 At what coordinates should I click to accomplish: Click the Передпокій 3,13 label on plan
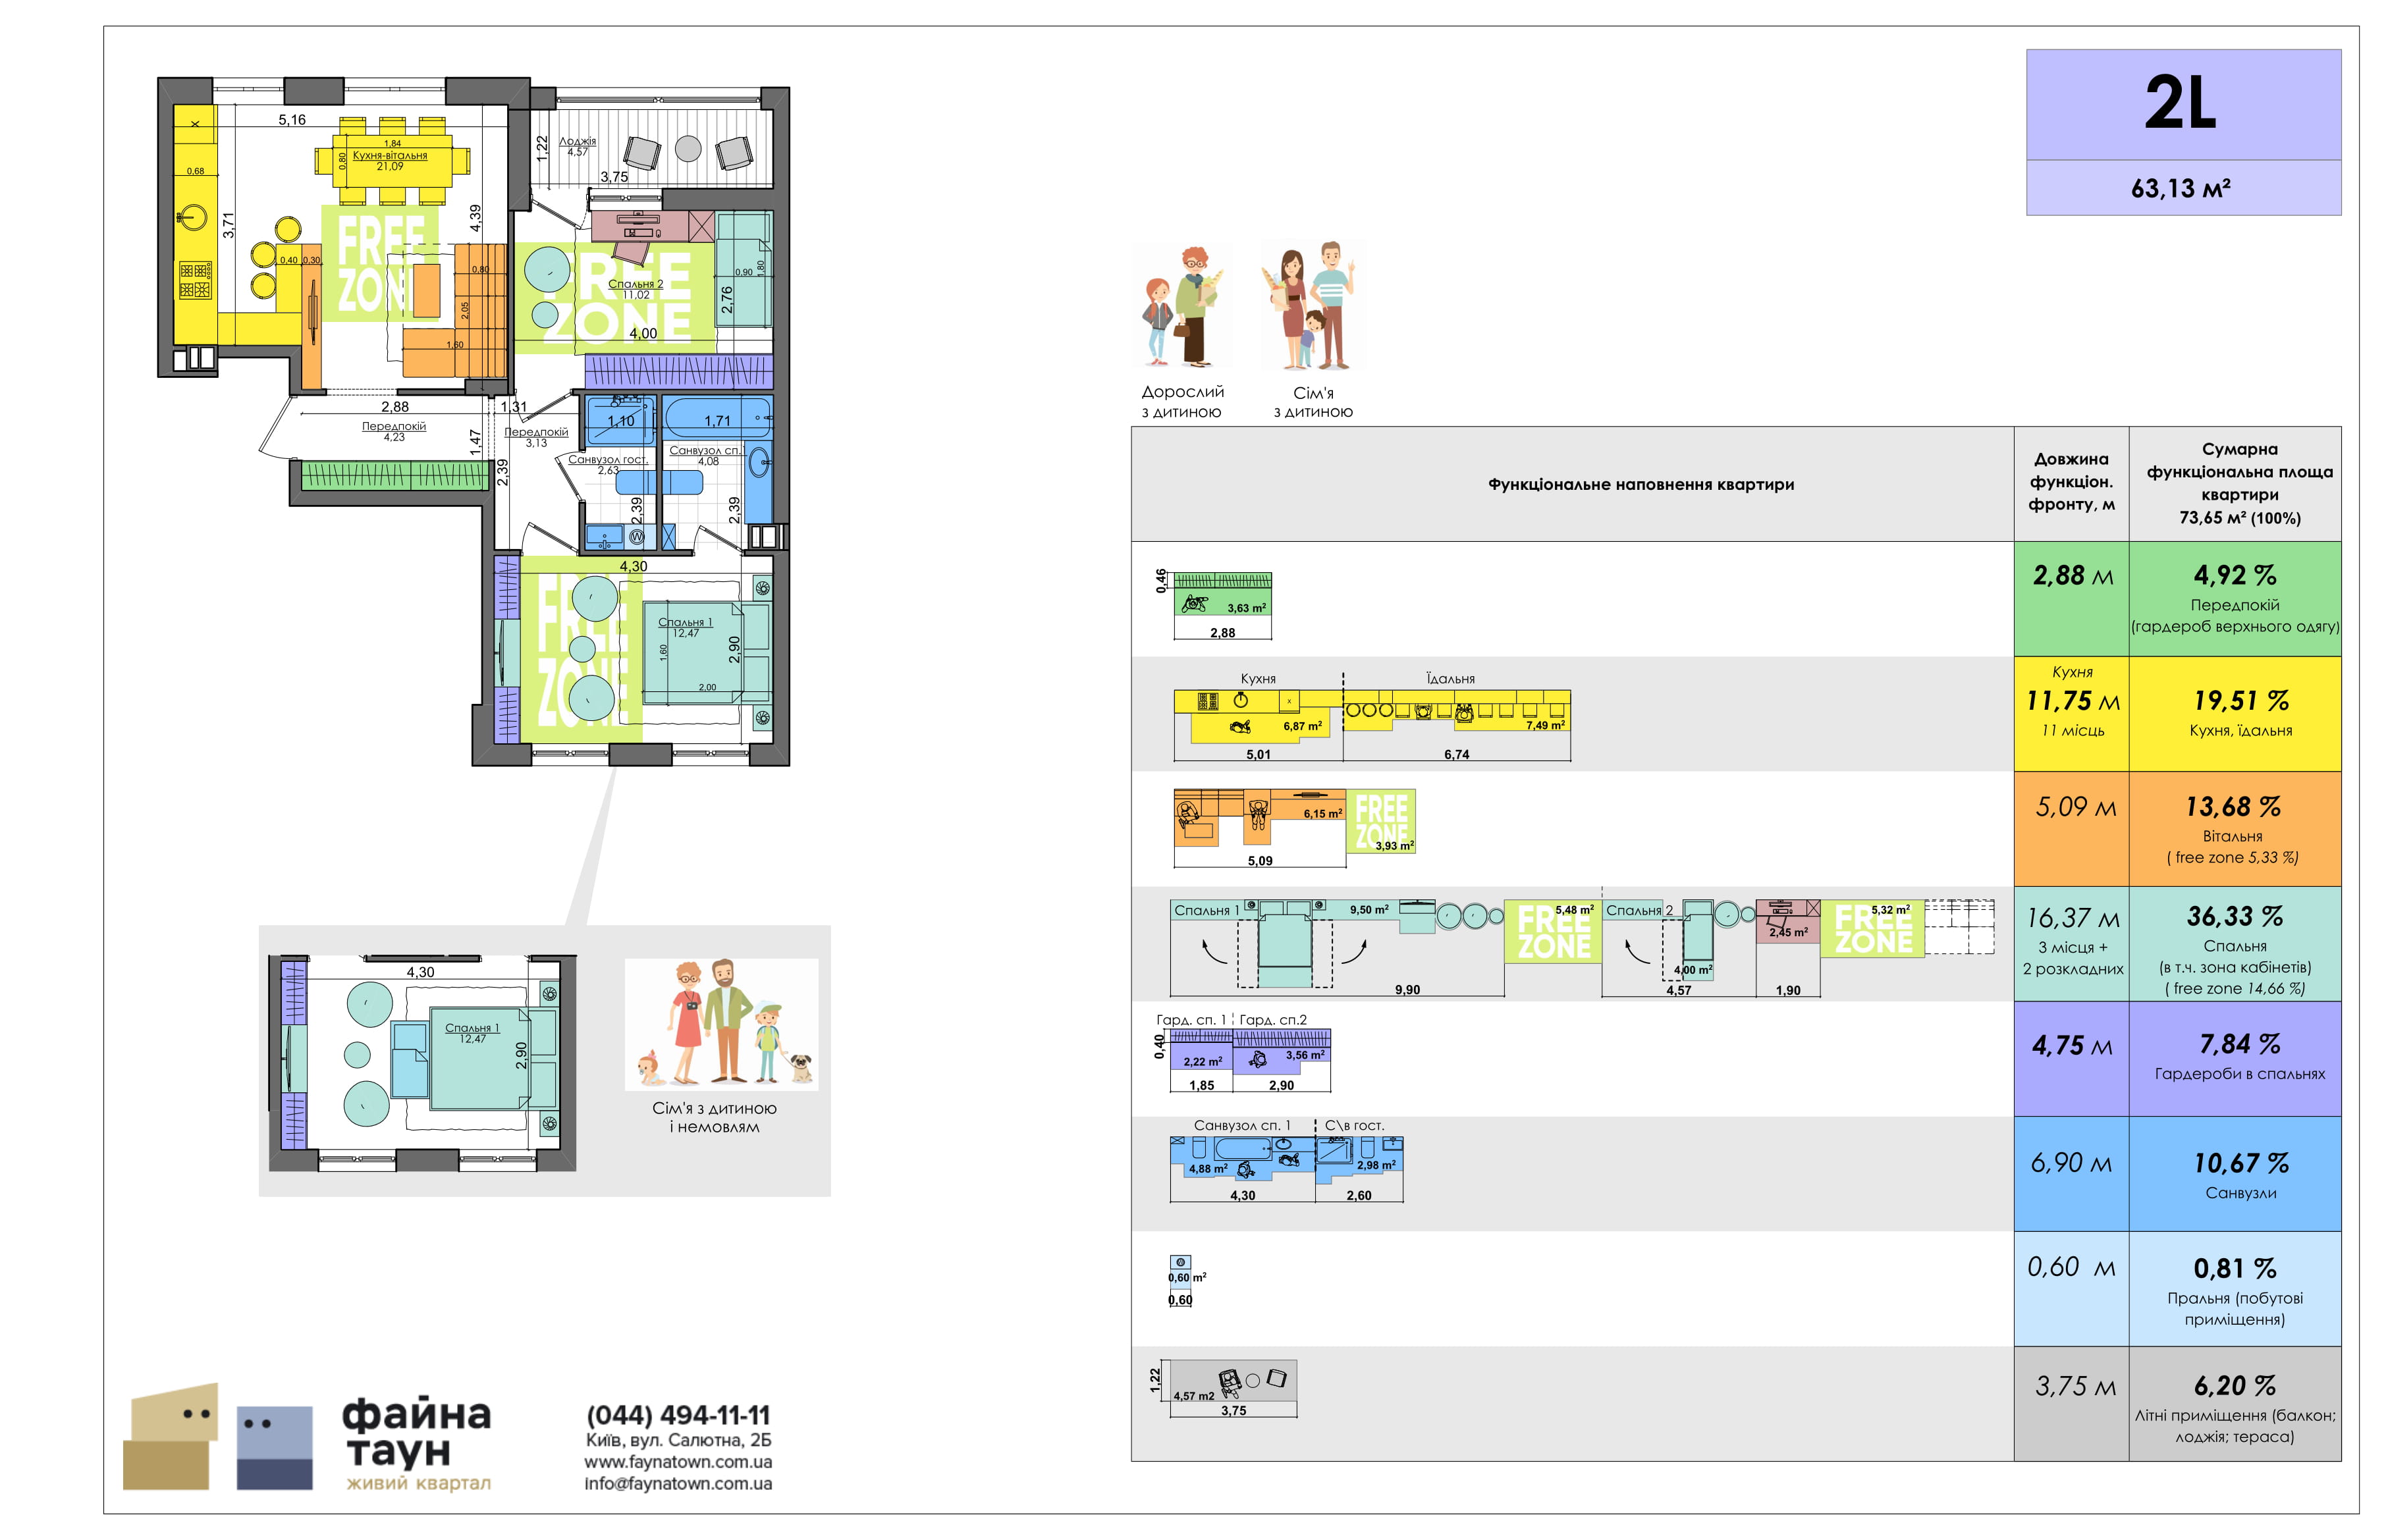click(x=536, y=437)
